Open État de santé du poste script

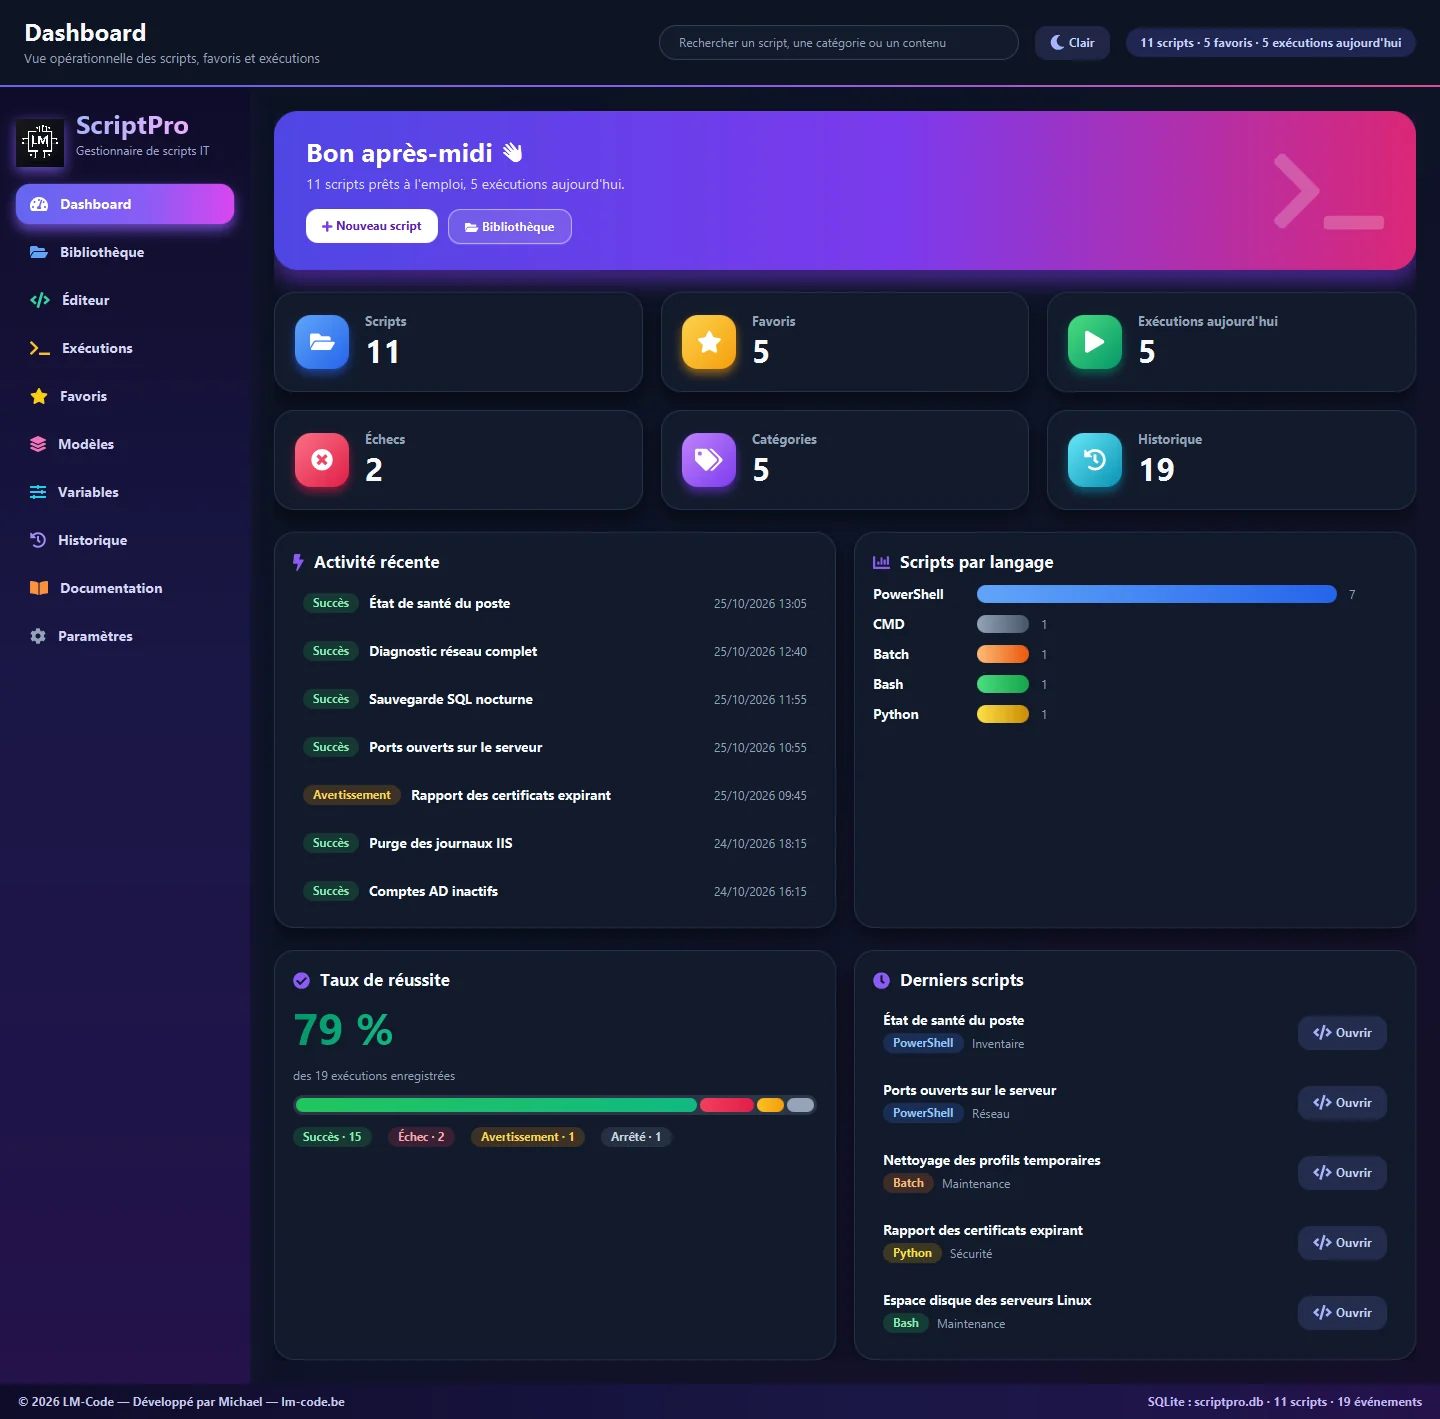coord(1342,1033)
